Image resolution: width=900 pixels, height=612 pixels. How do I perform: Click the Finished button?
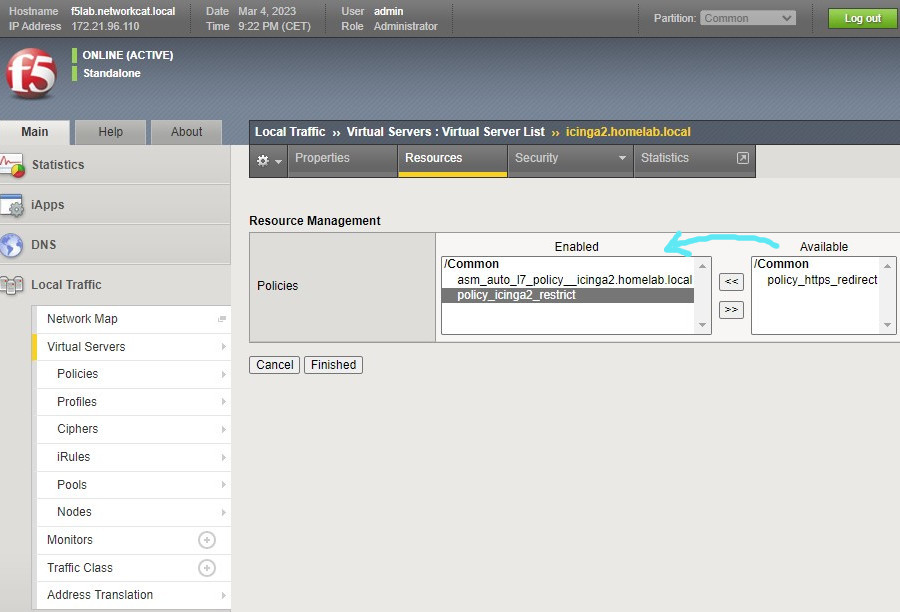coord(333,365)
